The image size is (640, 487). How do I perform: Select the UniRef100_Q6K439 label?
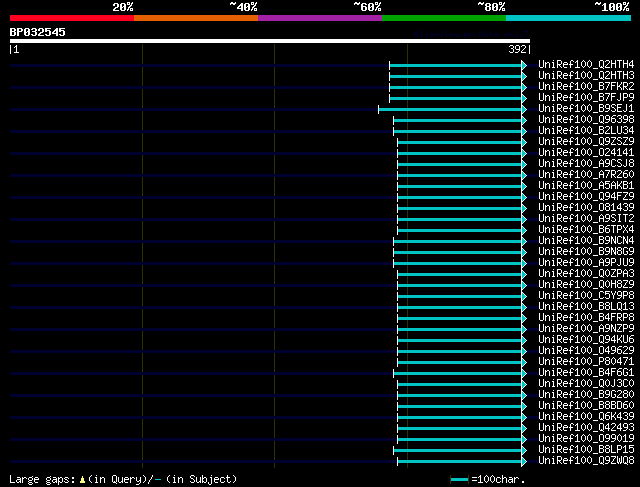pyautogui.click(x=586, y=417)
